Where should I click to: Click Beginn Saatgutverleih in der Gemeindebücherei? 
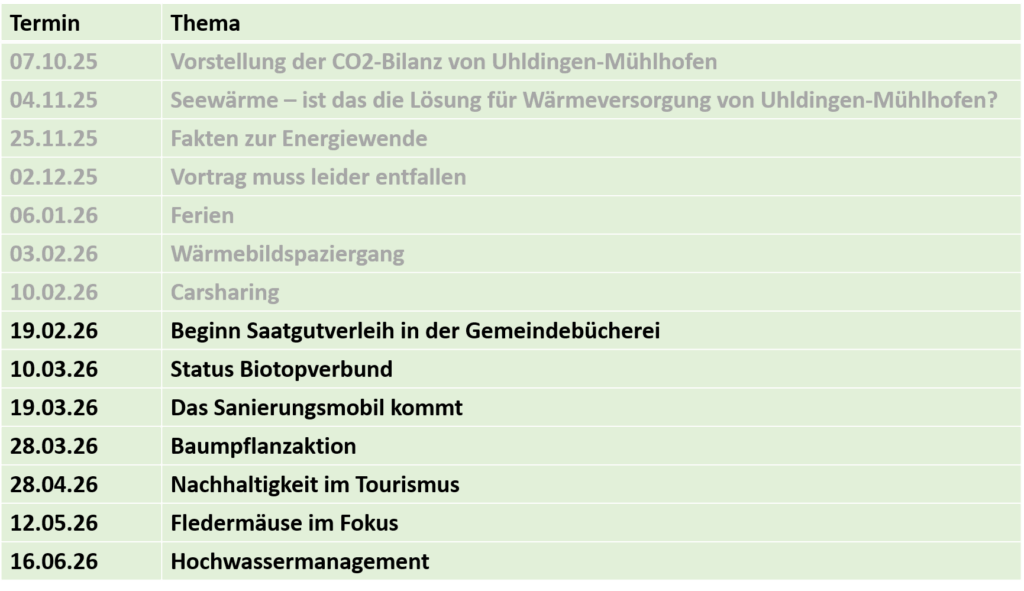pyautogui.click(x=415, y=331)
